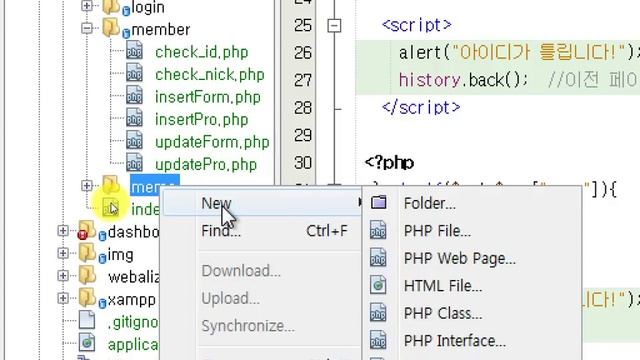This screenshot has width=640, height=360.
Task: Expand the xampp folder
Action: coord(63,298)
